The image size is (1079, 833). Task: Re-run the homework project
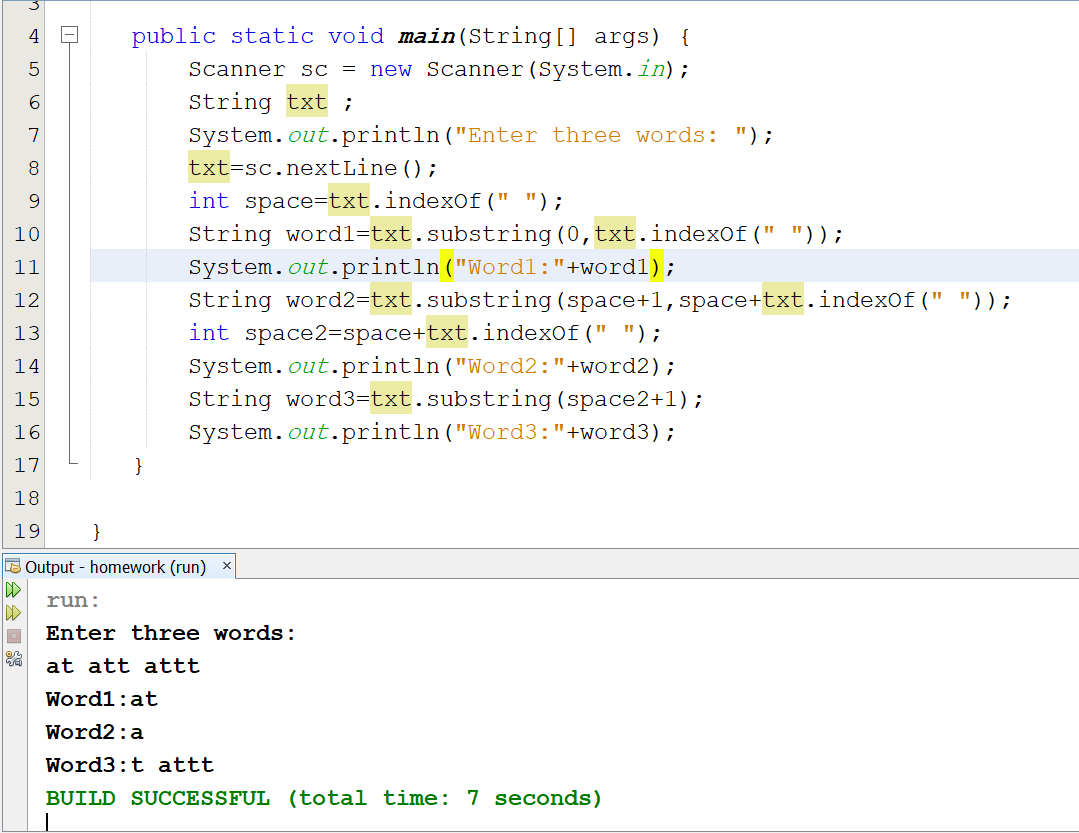coord(13,589)
